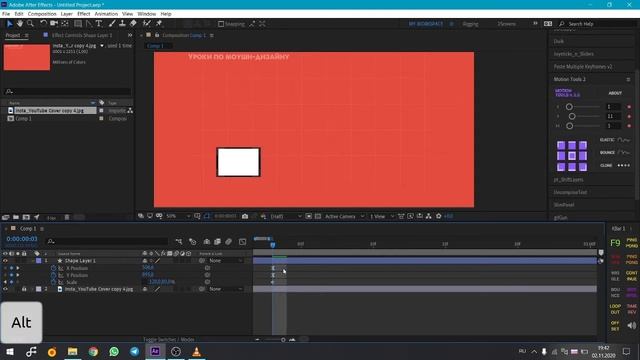Switch to Effect Controls Shape Layer 1 tab

tap(82, 36)
